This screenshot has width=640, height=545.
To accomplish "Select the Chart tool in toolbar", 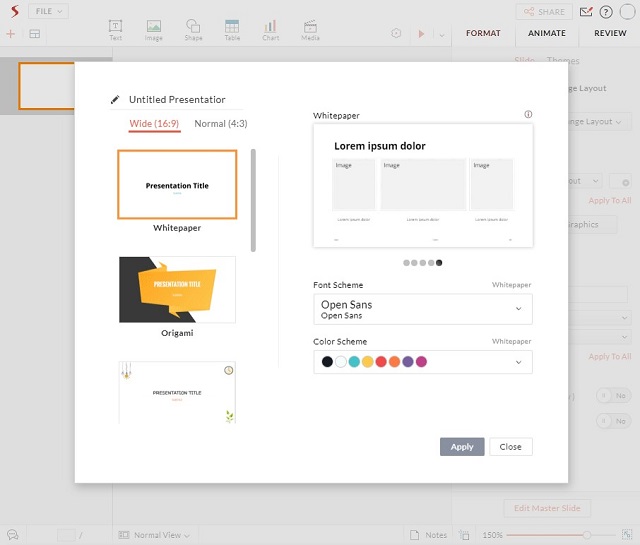I will 270,29.
